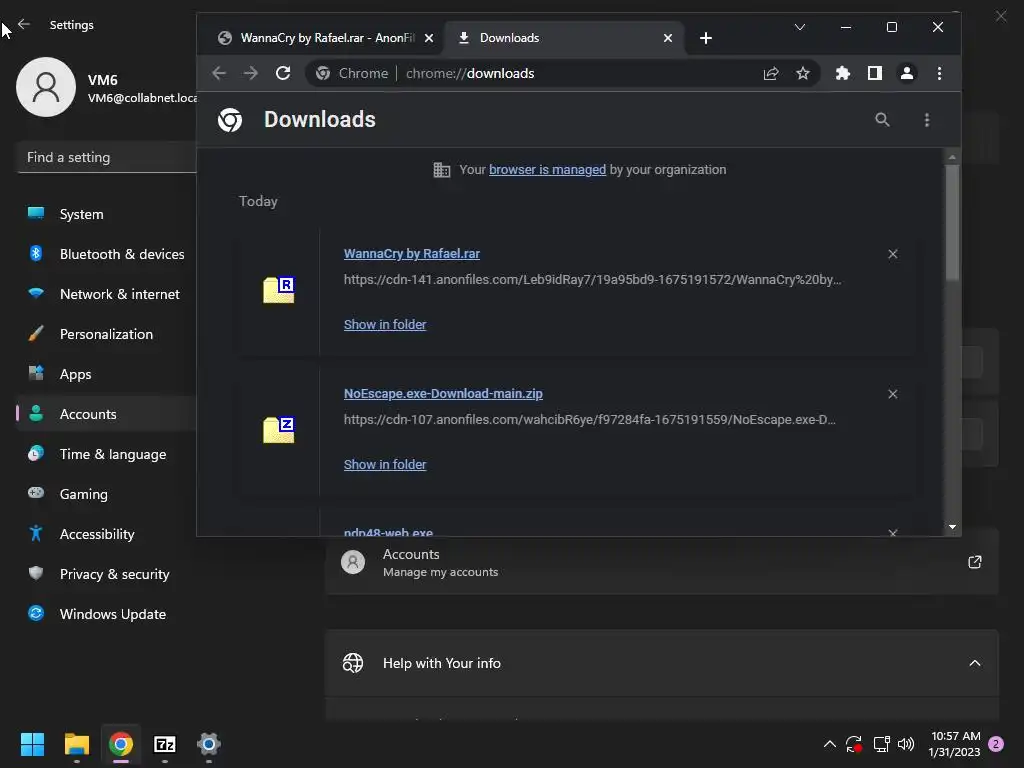Open Personalization settings
Viewport: 1024px width, 768px height.
(106, 334)
